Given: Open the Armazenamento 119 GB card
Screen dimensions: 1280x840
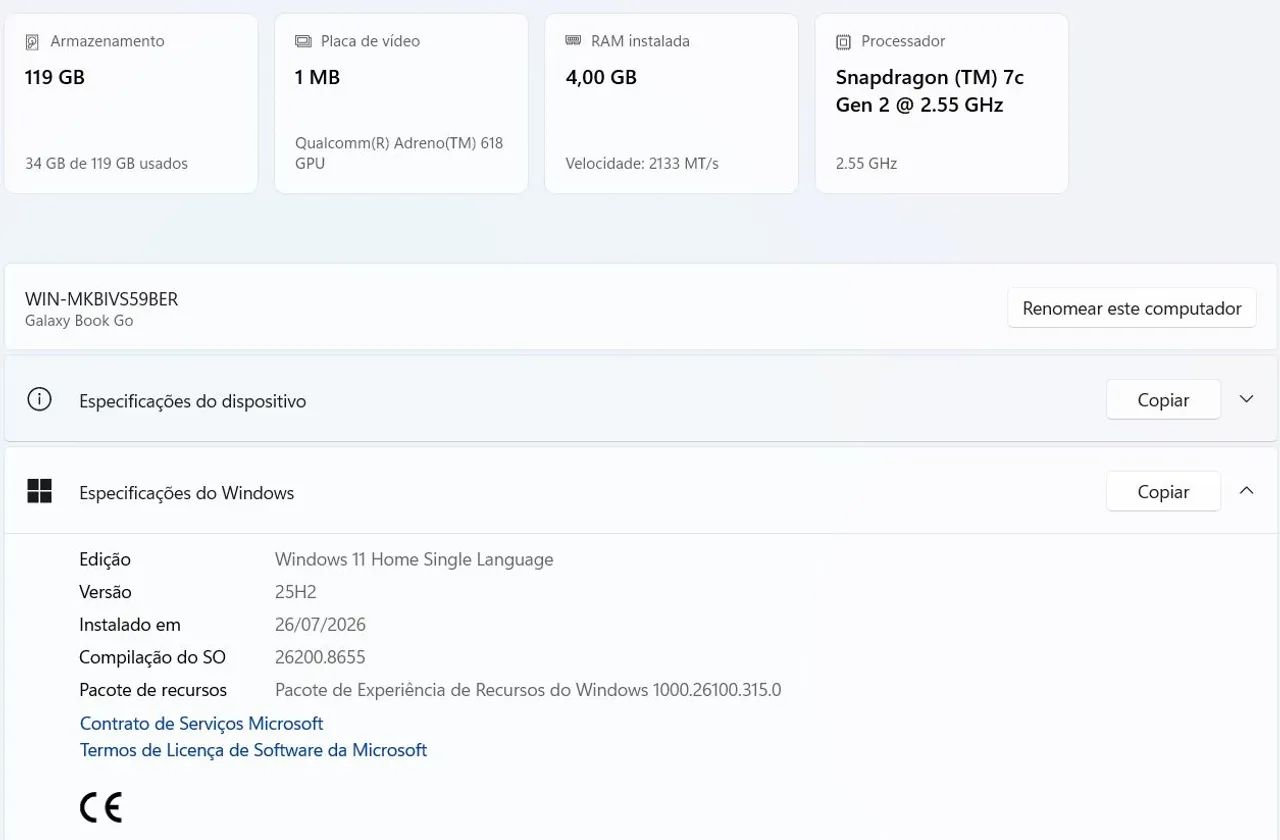Looking at the screenshot, I should pos(131,103).
